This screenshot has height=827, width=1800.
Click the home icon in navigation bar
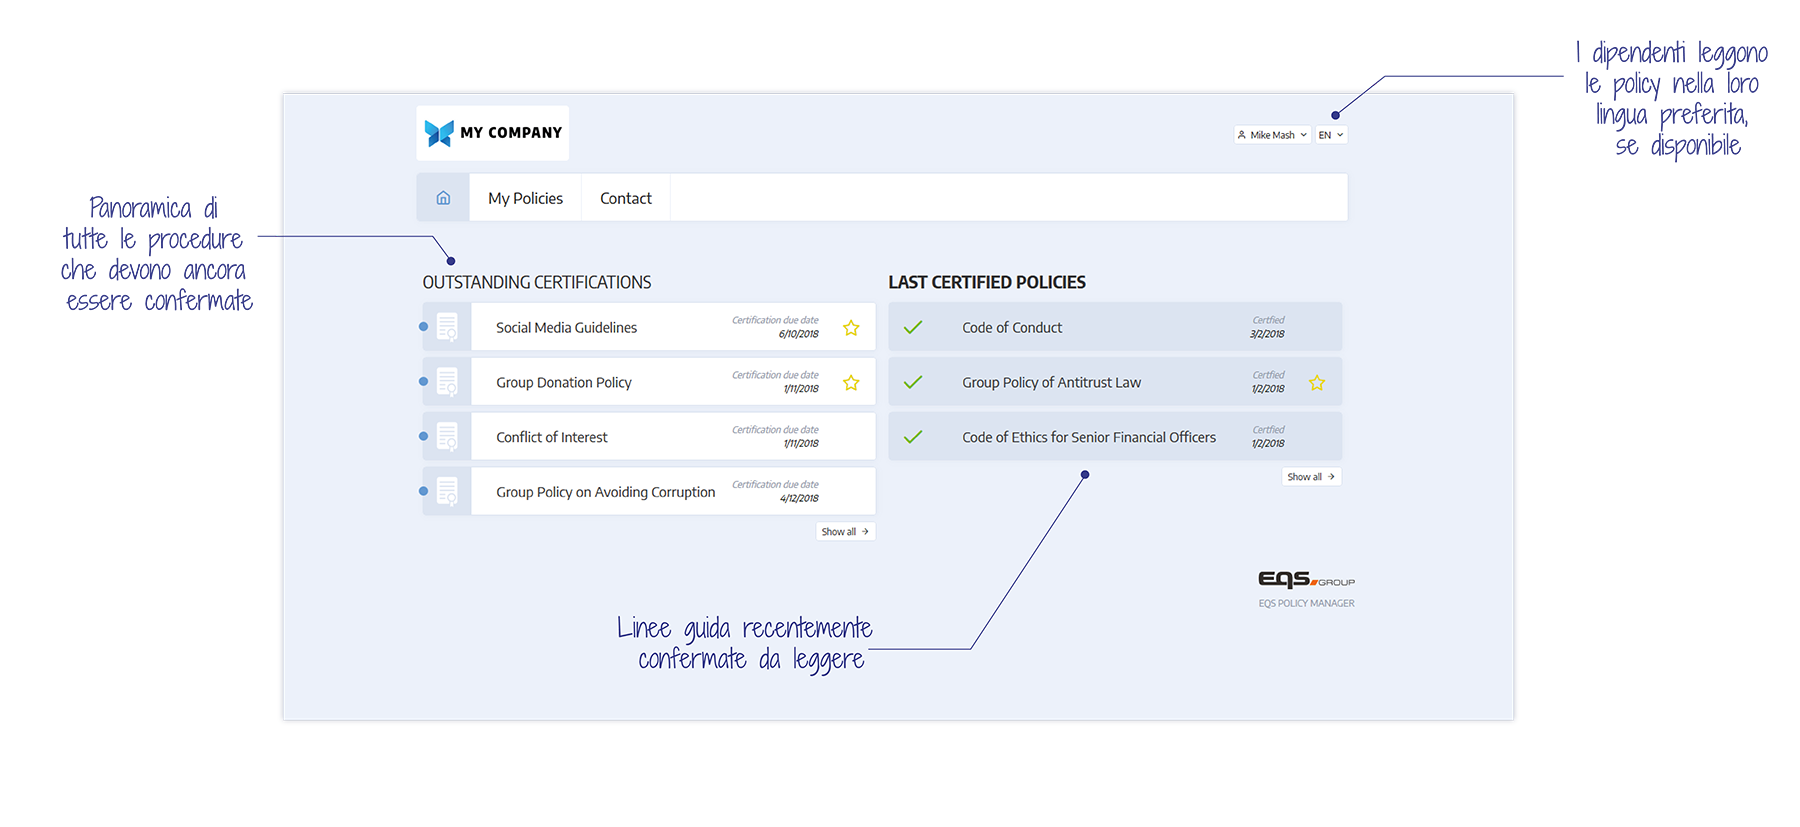coord(443,198)
